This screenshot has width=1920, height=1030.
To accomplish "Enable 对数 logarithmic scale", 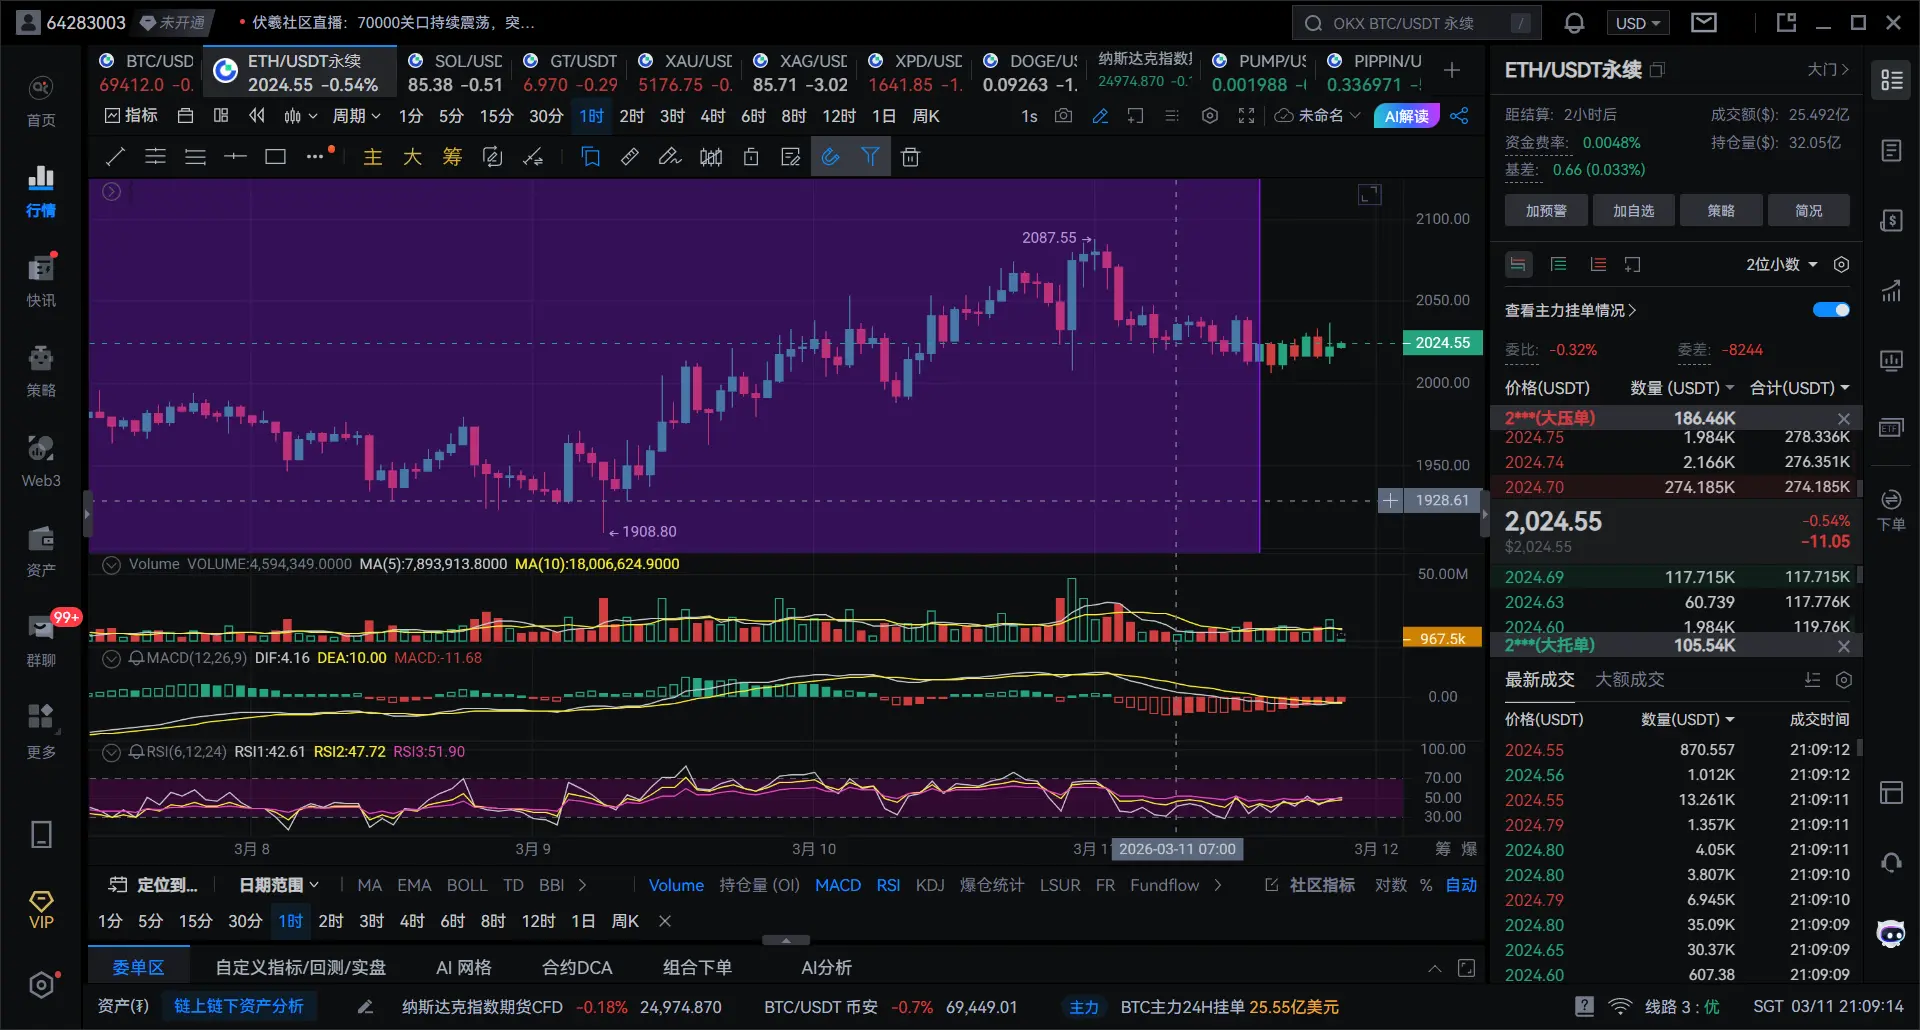I will tap(1391, 885).
